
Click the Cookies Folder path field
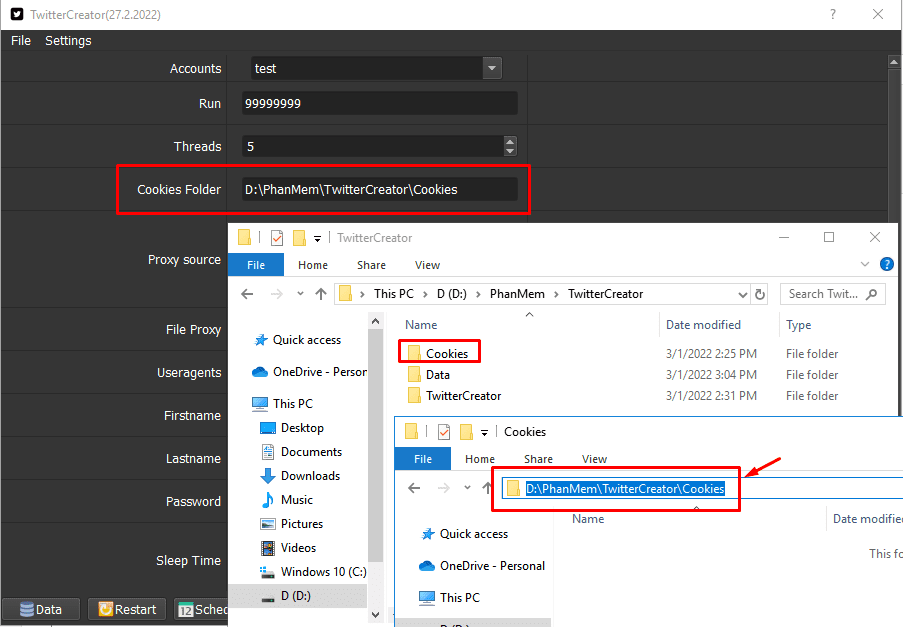380,189
